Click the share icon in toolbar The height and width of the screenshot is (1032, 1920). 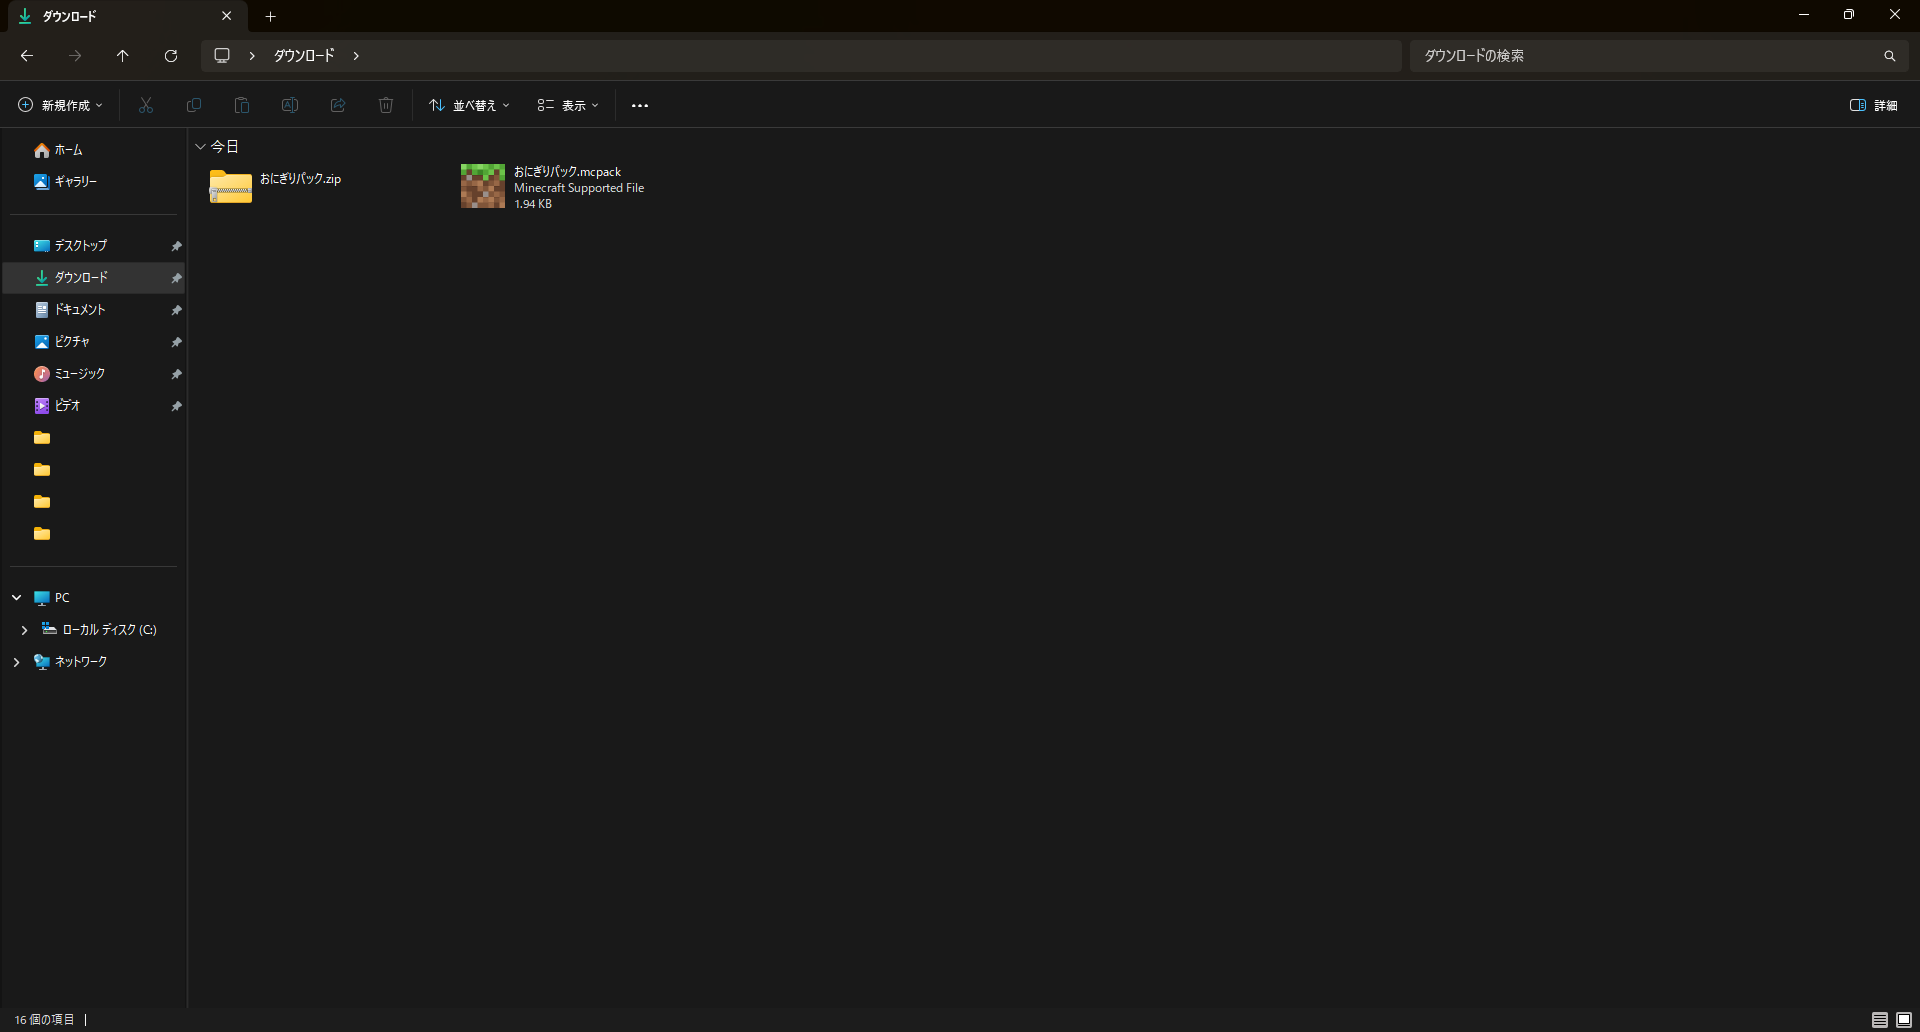pyautogui.click(x=338, y=105)
